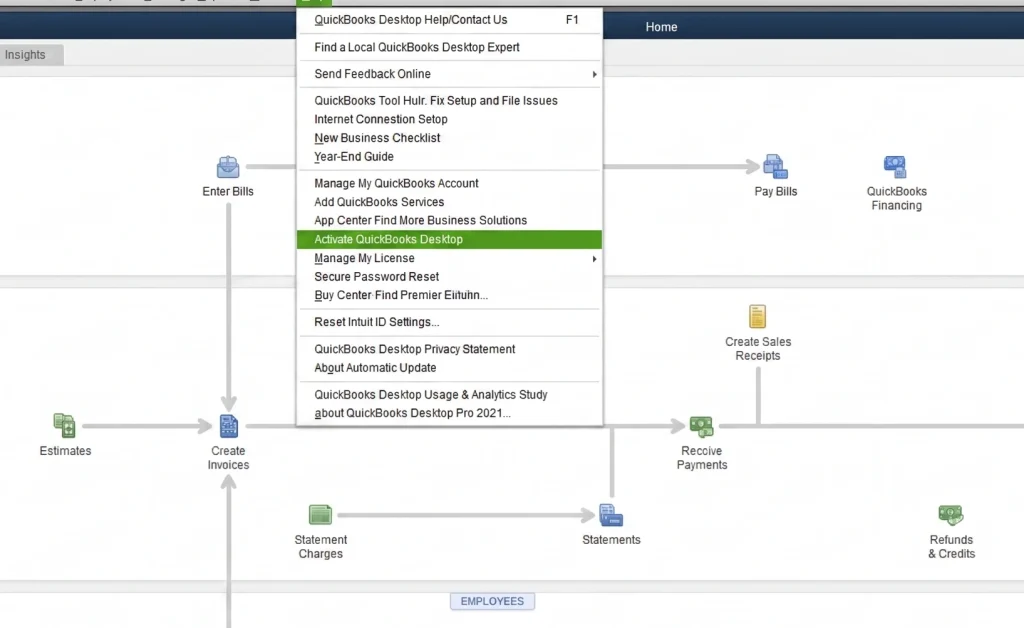Click the Home window title
The width and height of the screenshot is (1024, 628).
pyautogui.click(x=661, y=27)
